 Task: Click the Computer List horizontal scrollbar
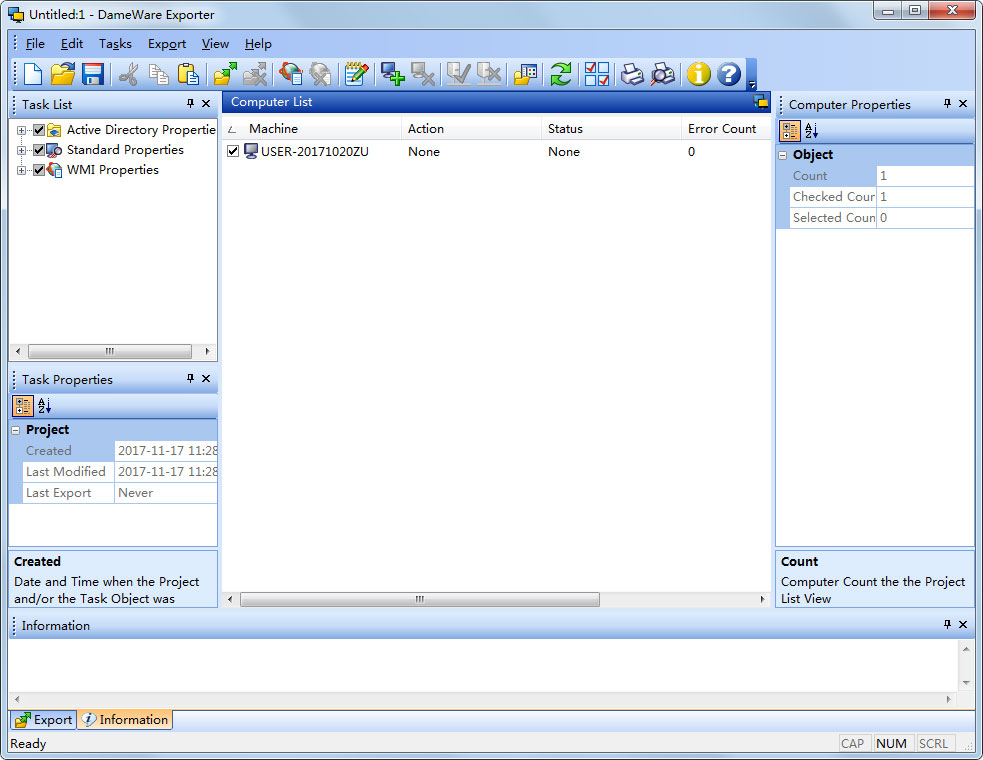click(x=420, y=600)
